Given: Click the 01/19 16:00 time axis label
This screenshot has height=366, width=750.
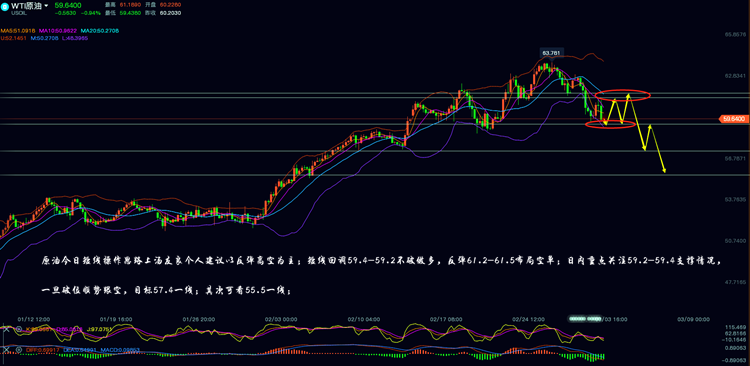Looking at the screenshot, I should click(x=116, y=319).
